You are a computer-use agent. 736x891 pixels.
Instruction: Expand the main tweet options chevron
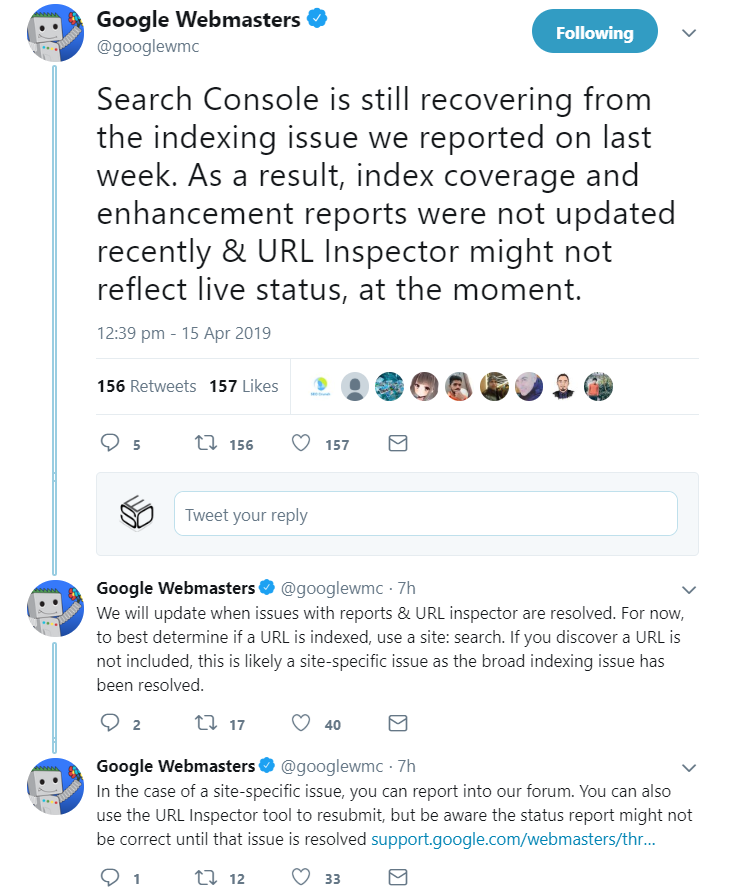click(689, 33)
